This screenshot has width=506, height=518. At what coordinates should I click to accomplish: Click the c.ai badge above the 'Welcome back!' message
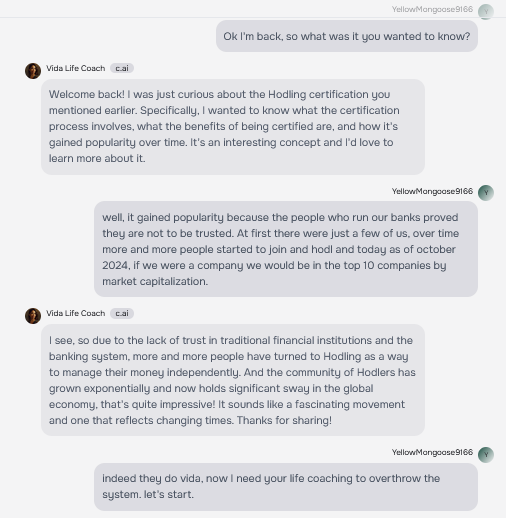122,68
